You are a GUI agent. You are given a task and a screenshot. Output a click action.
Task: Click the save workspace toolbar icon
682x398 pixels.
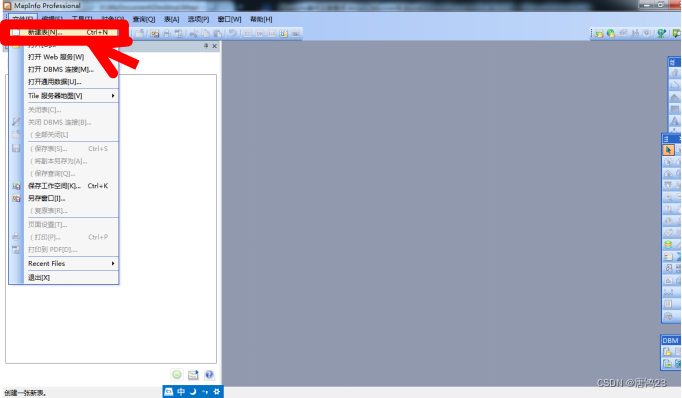[x=155, y=33]
